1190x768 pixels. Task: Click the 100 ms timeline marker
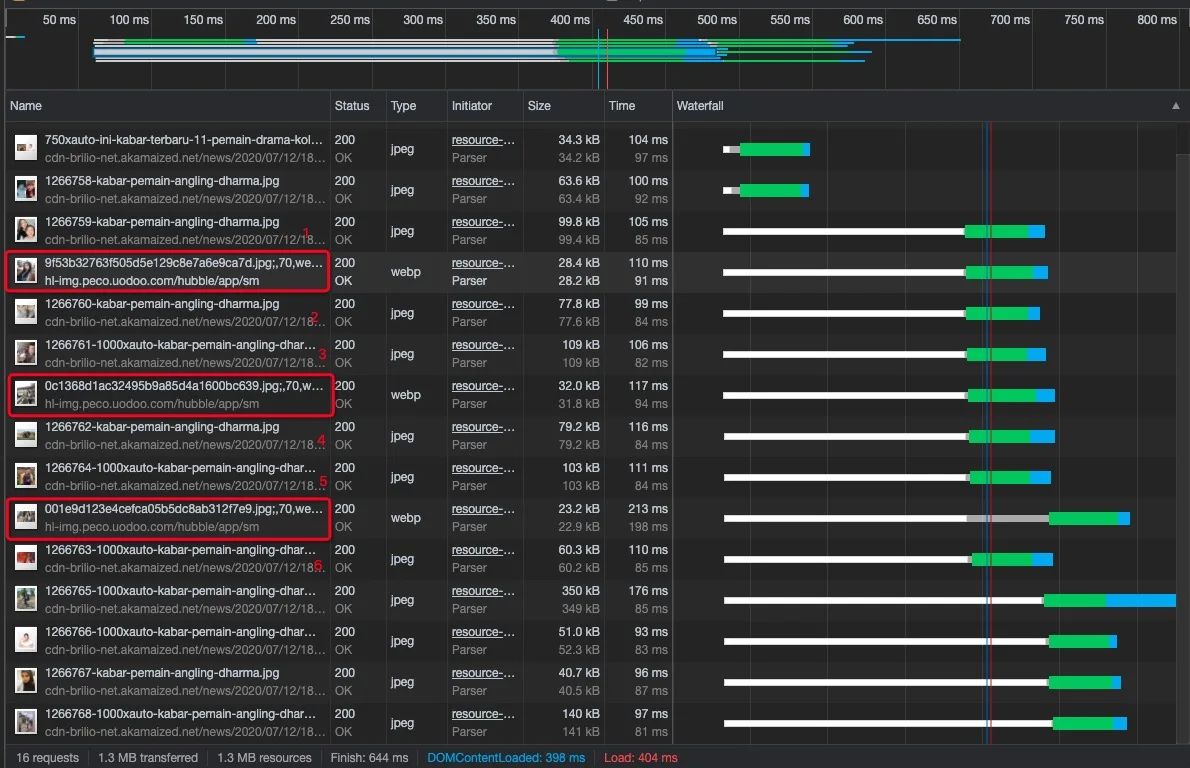pos(129,20)
